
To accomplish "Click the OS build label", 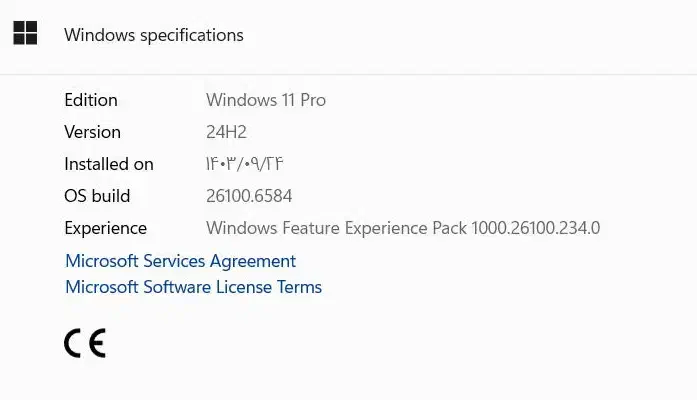I will click(97, 196).
